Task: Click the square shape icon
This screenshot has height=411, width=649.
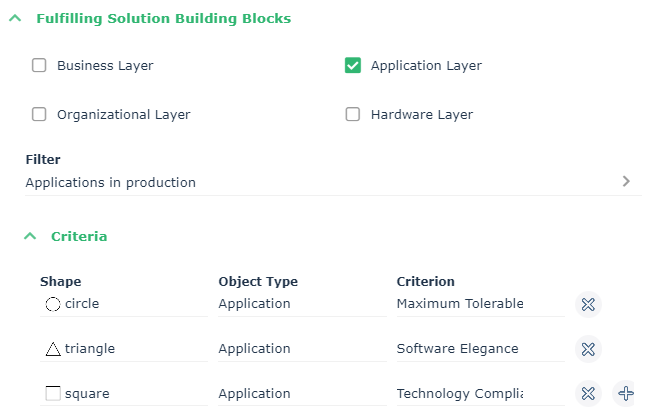Action: (x=53, y=394)
